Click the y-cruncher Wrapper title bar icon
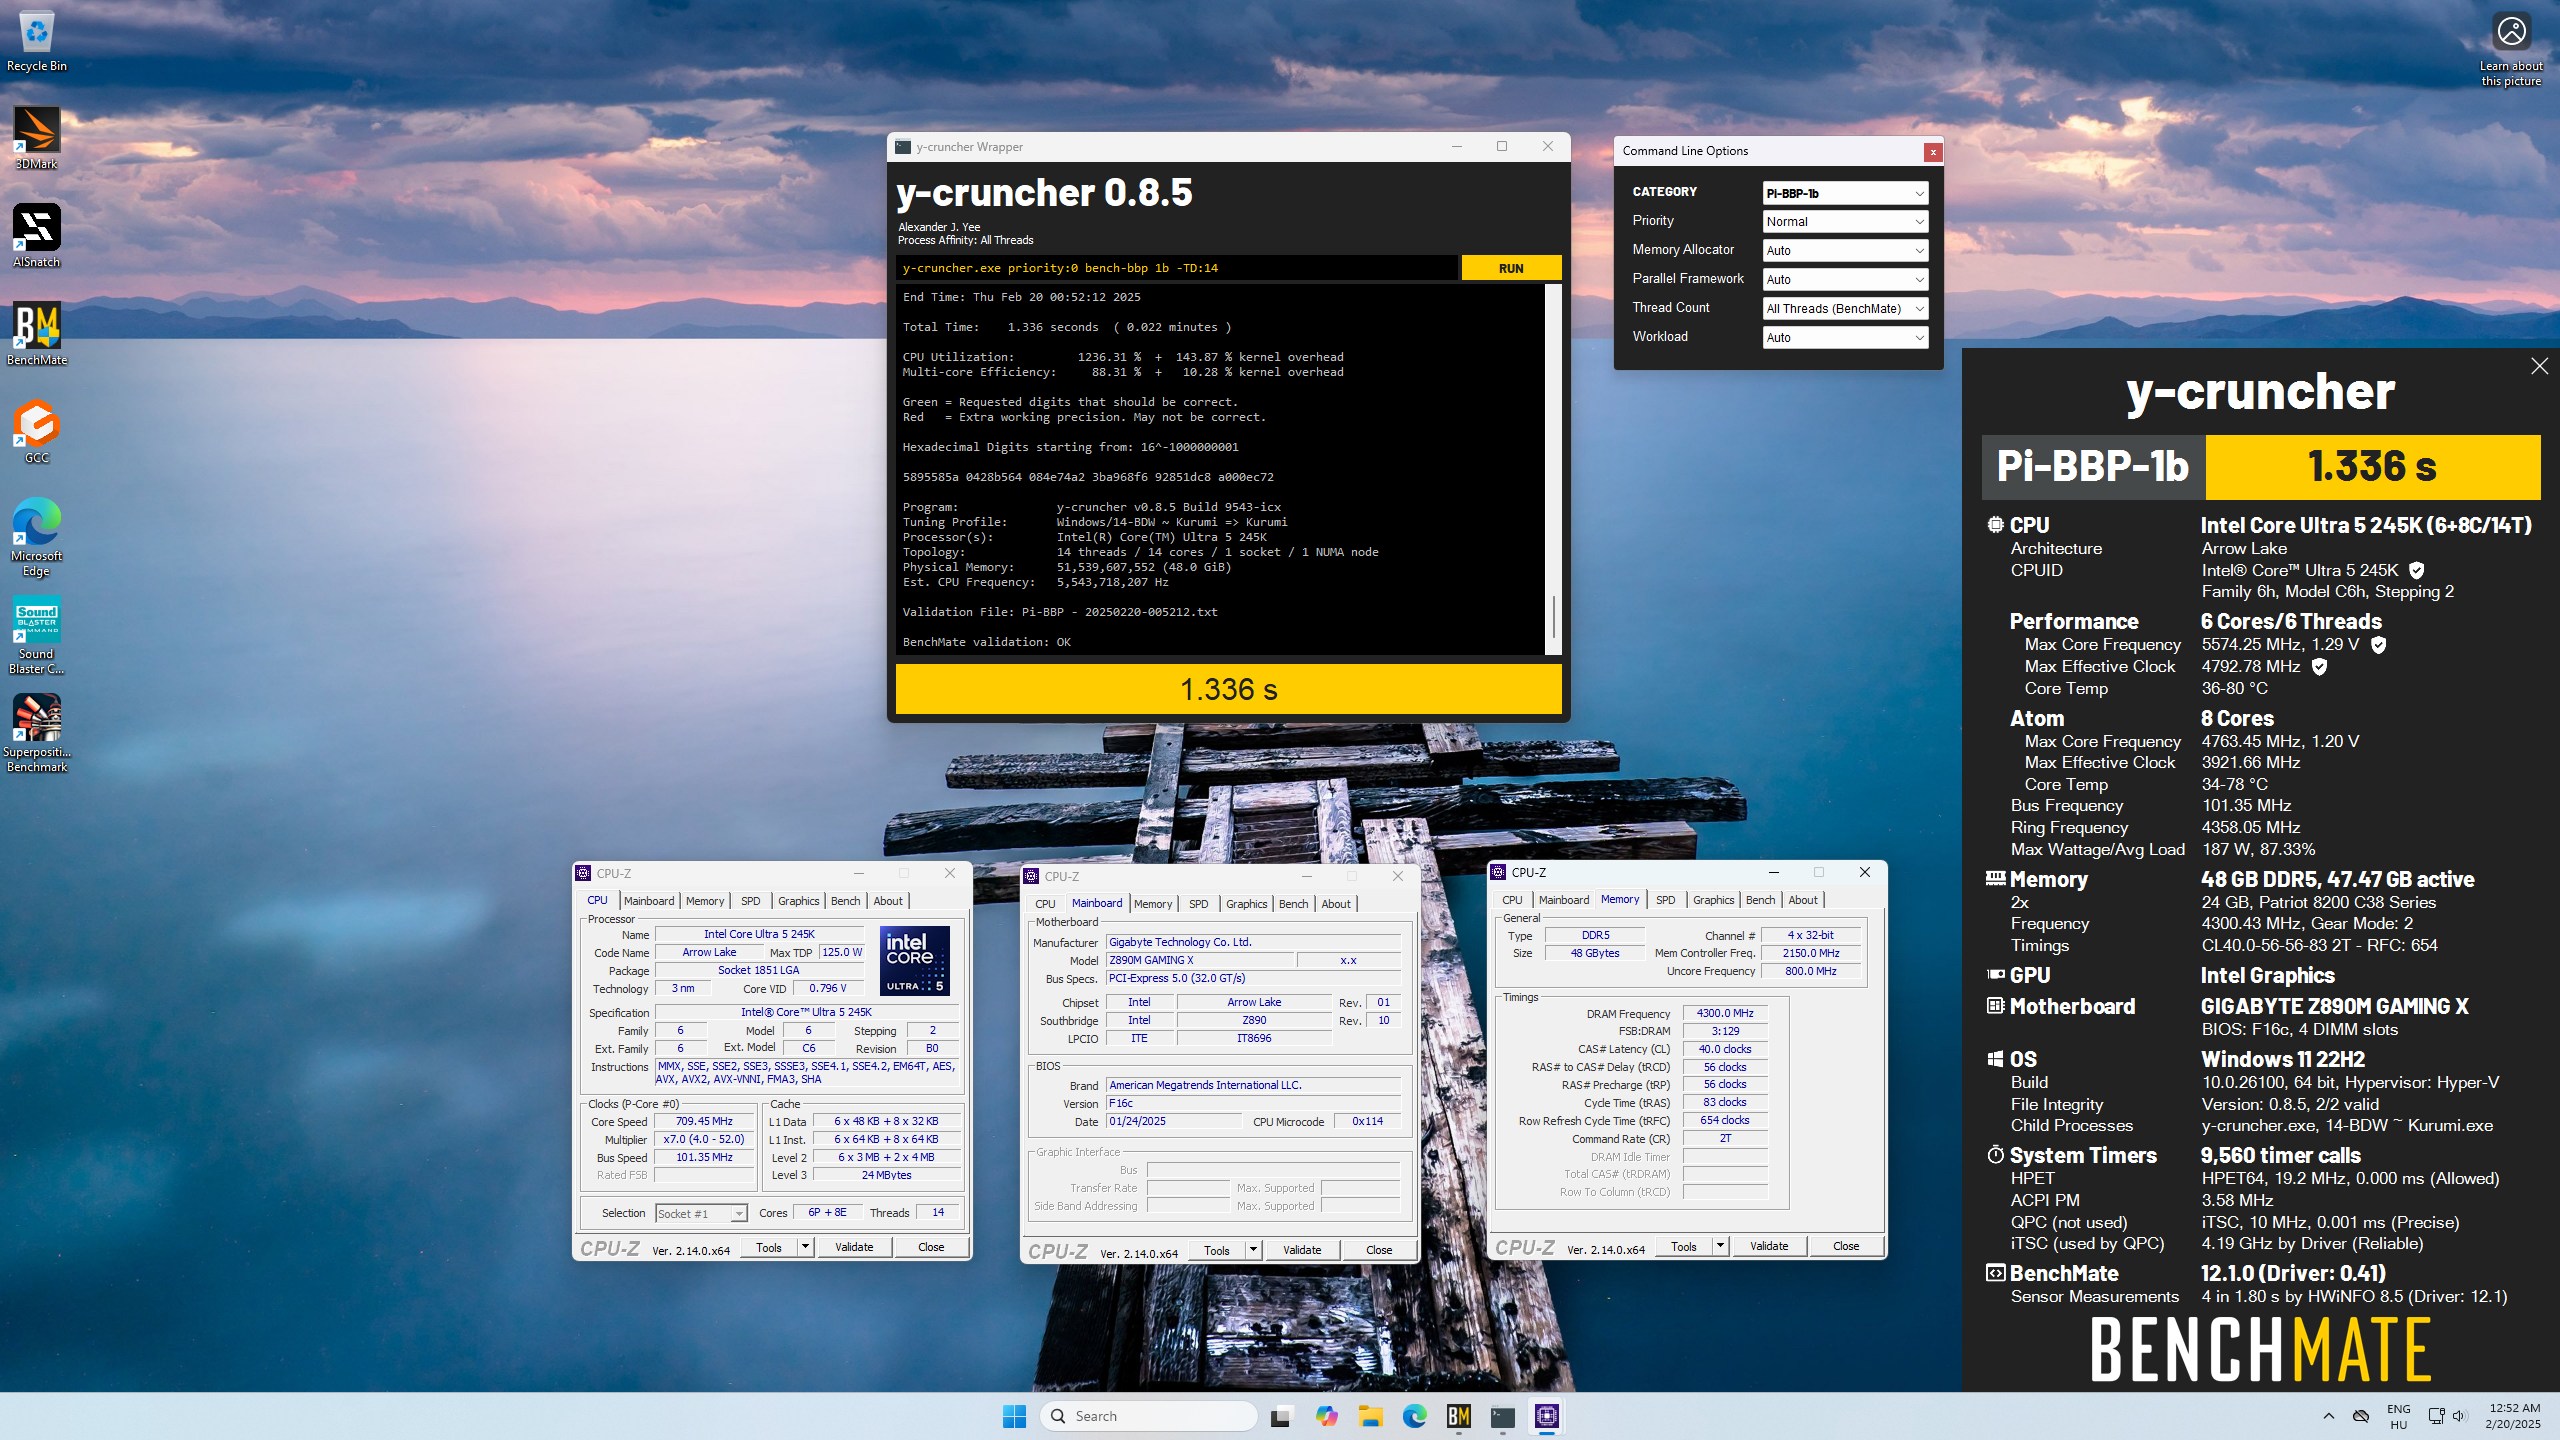Image resolution: width=2560 pixels, height=1440 pixels. (903, 147)
